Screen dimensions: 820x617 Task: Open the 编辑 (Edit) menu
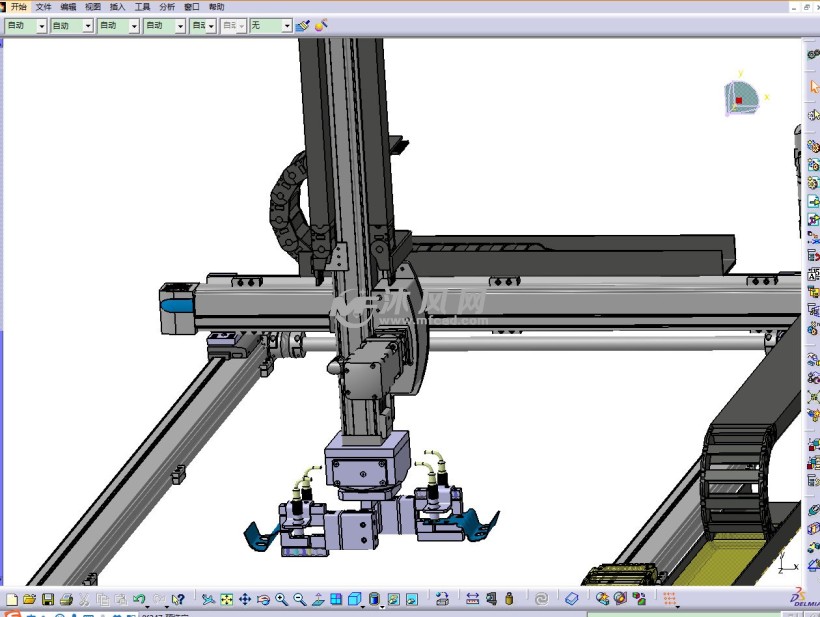[x=69, y=7]
